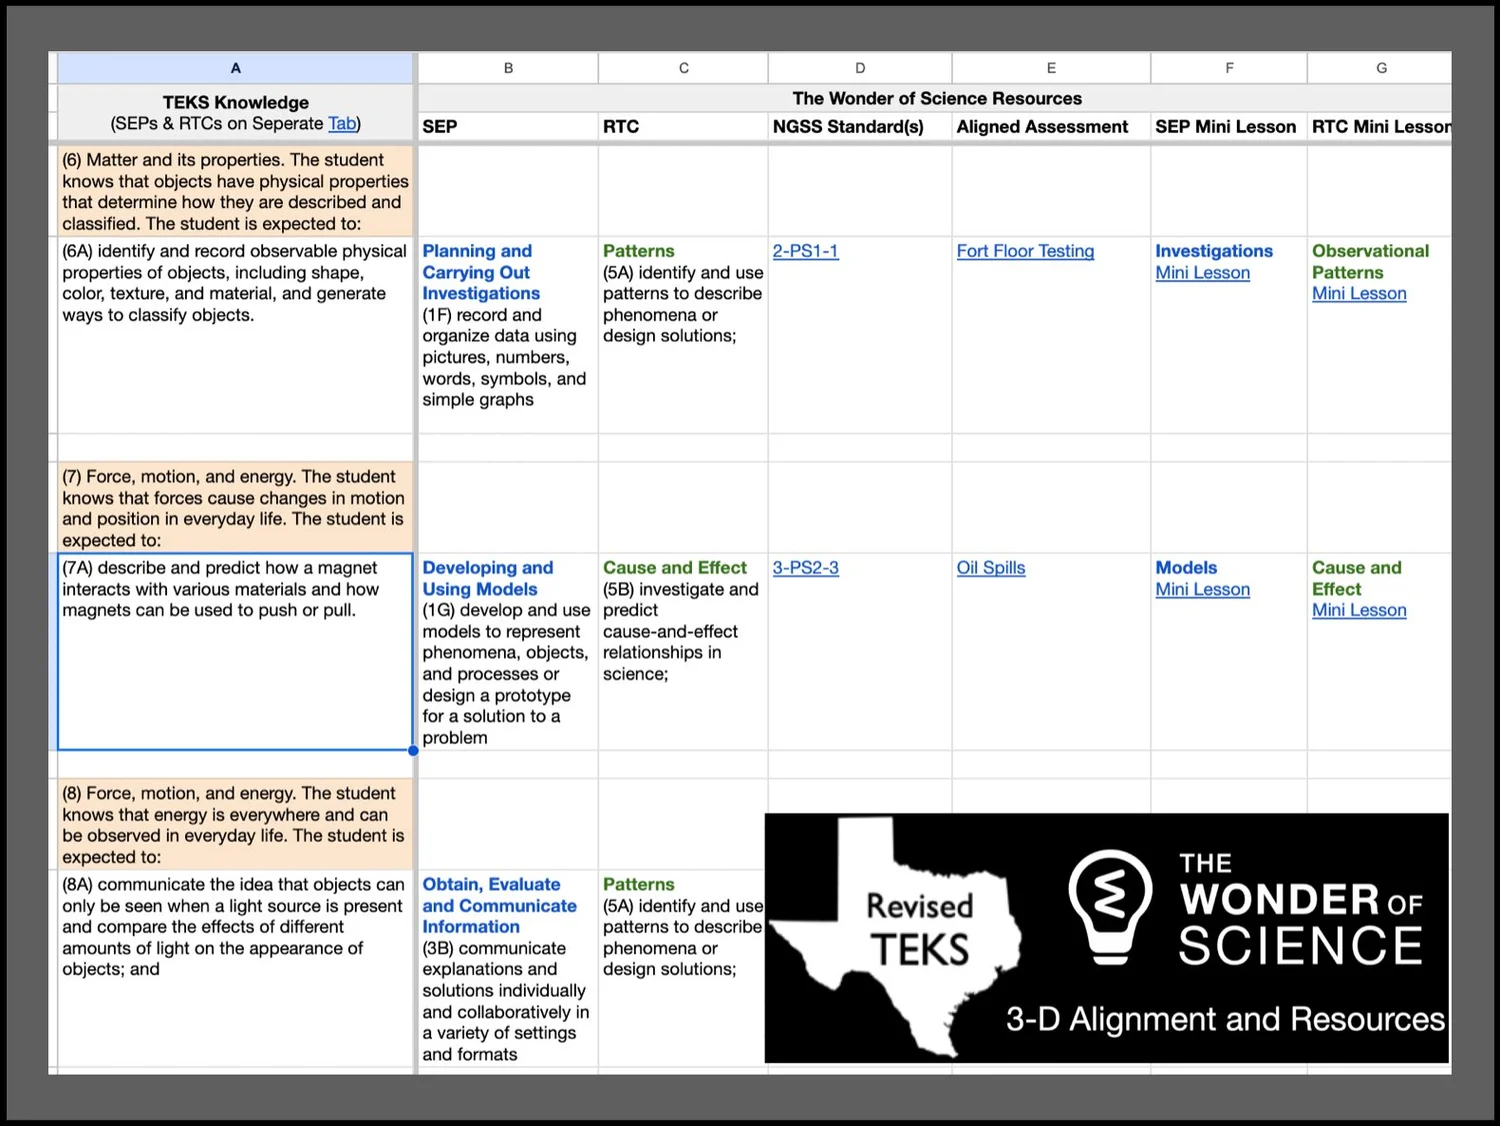1500x1126 pixels.
Task: Select the highlighted (7A) magnet standard cell
Action: (x=234, y=650)
